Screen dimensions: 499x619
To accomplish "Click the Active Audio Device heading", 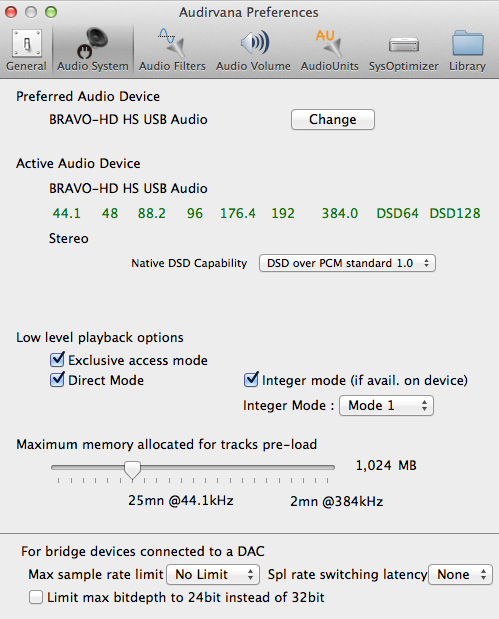I will tap(78, 163).
